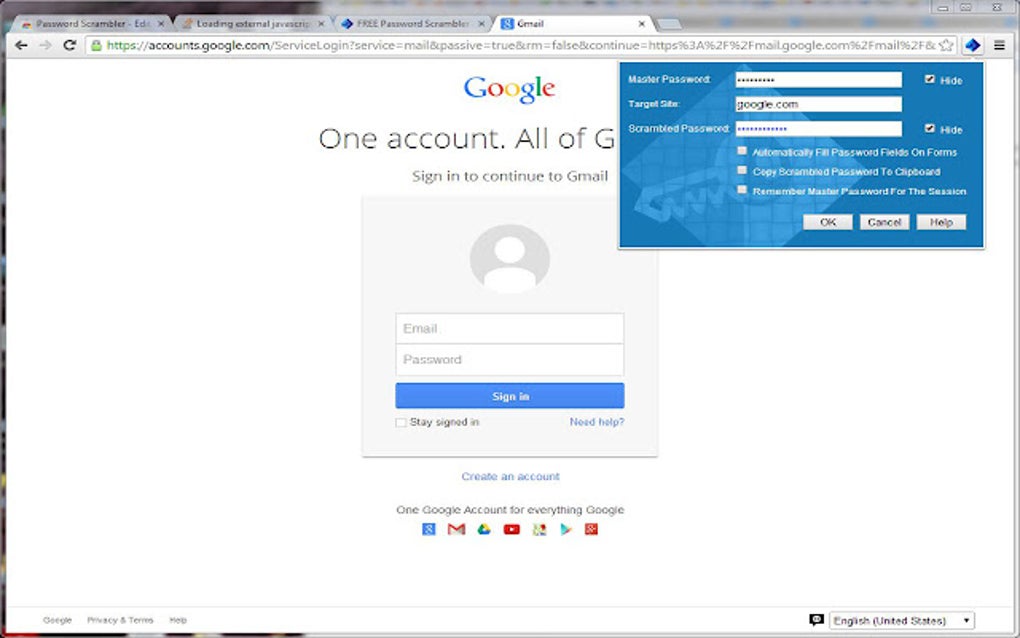
Task: Toggle Hide checkbox for Master Password
Action: tap(930, 79)
